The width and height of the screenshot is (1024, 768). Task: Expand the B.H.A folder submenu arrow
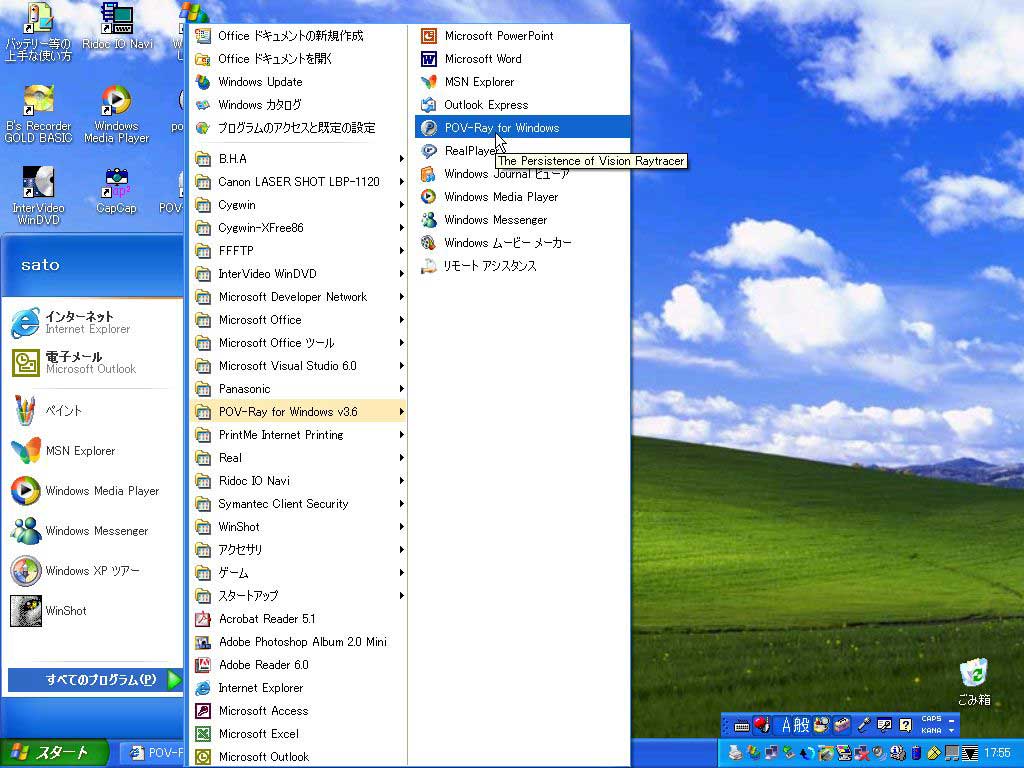(x=401, y=159)
